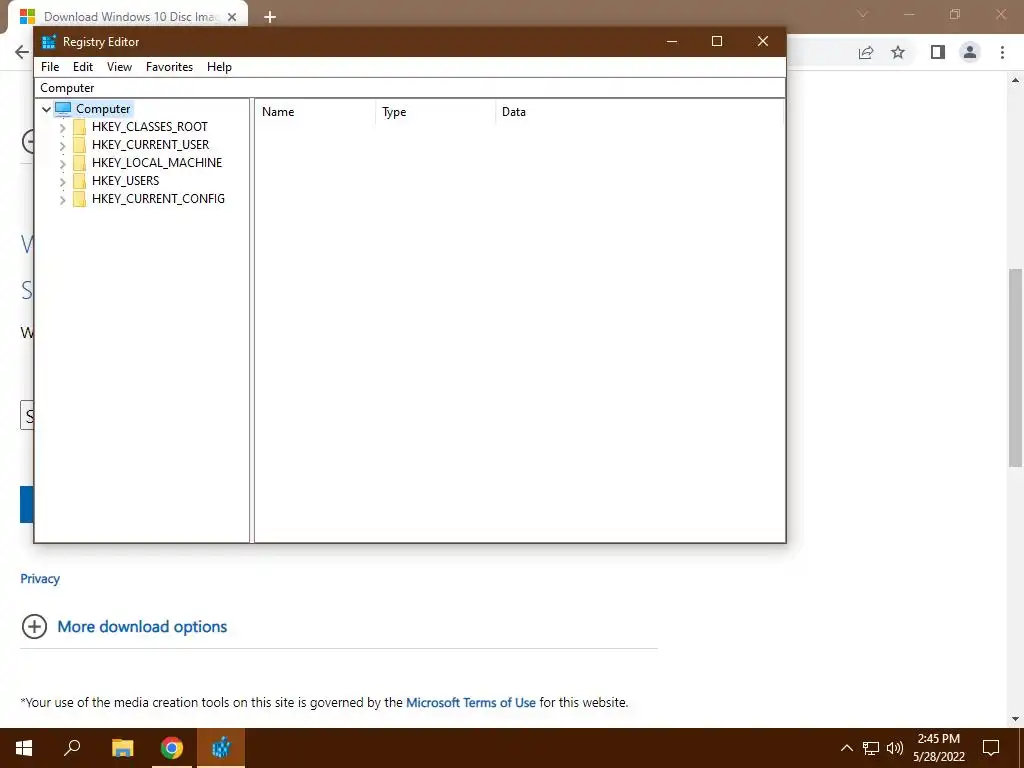1024x768 pixels.
Task: Click the page's vertical scrollbar thumb
Action: coord(1015,367)
